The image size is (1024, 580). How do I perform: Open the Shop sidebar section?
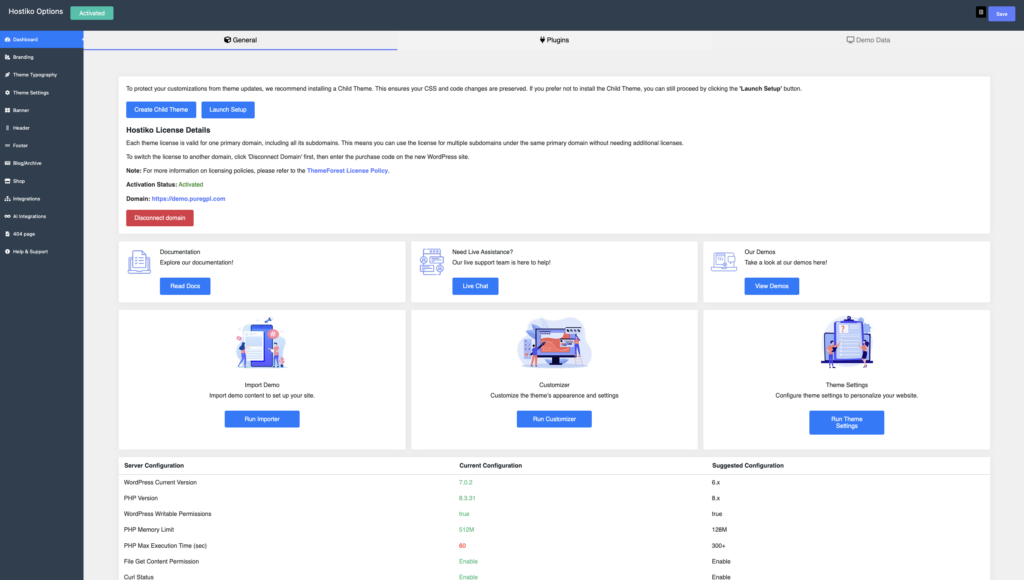[41, 181]
